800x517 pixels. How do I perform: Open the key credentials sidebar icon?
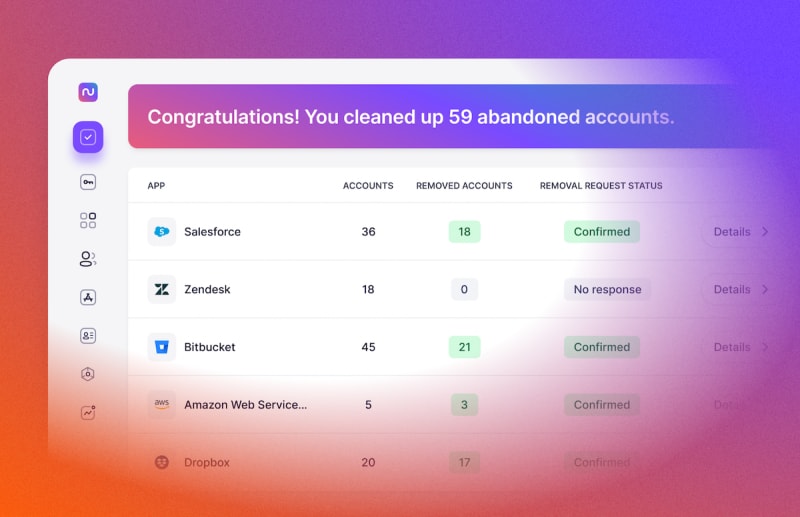(x=88, y=182)
